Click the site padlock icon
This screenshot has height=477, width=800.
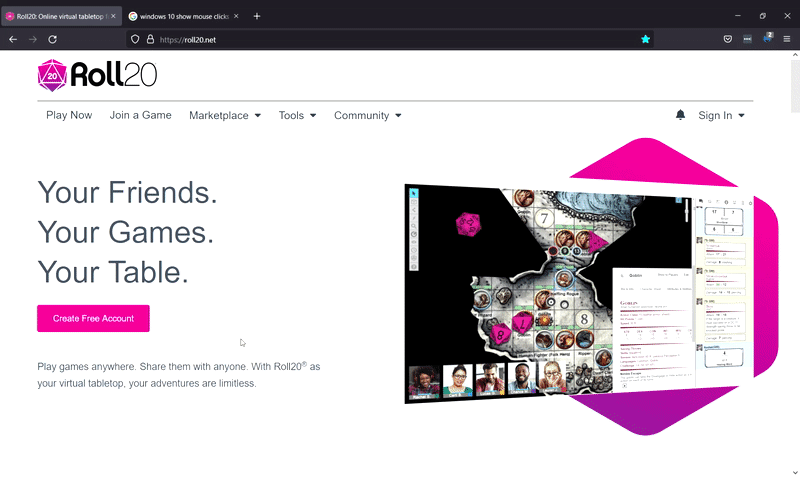pyautogui.click(x=150, y=39)
